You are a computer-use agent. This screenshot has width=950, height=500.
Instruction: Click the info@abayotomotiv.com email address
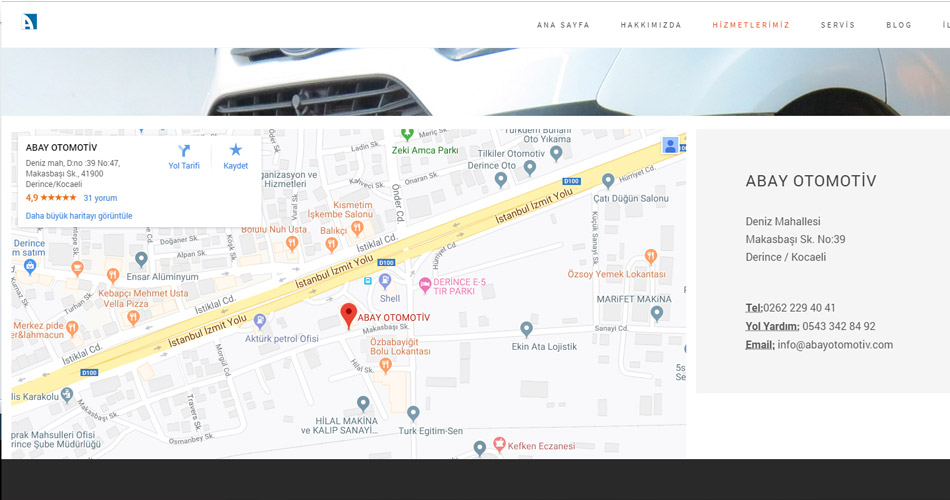pyautogui.click(x=835, y=345)
